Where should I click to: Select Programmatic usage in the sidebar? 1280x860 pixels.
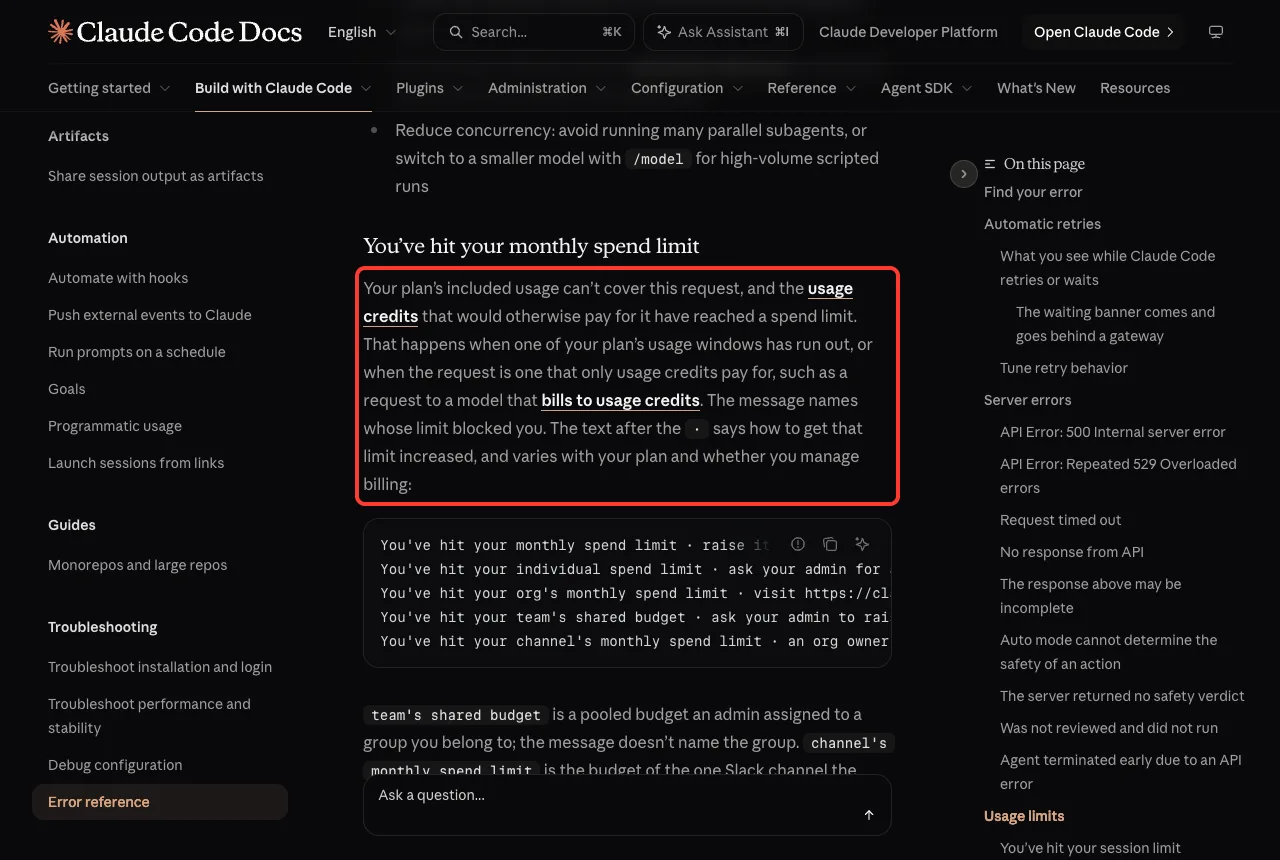(115, 426)
